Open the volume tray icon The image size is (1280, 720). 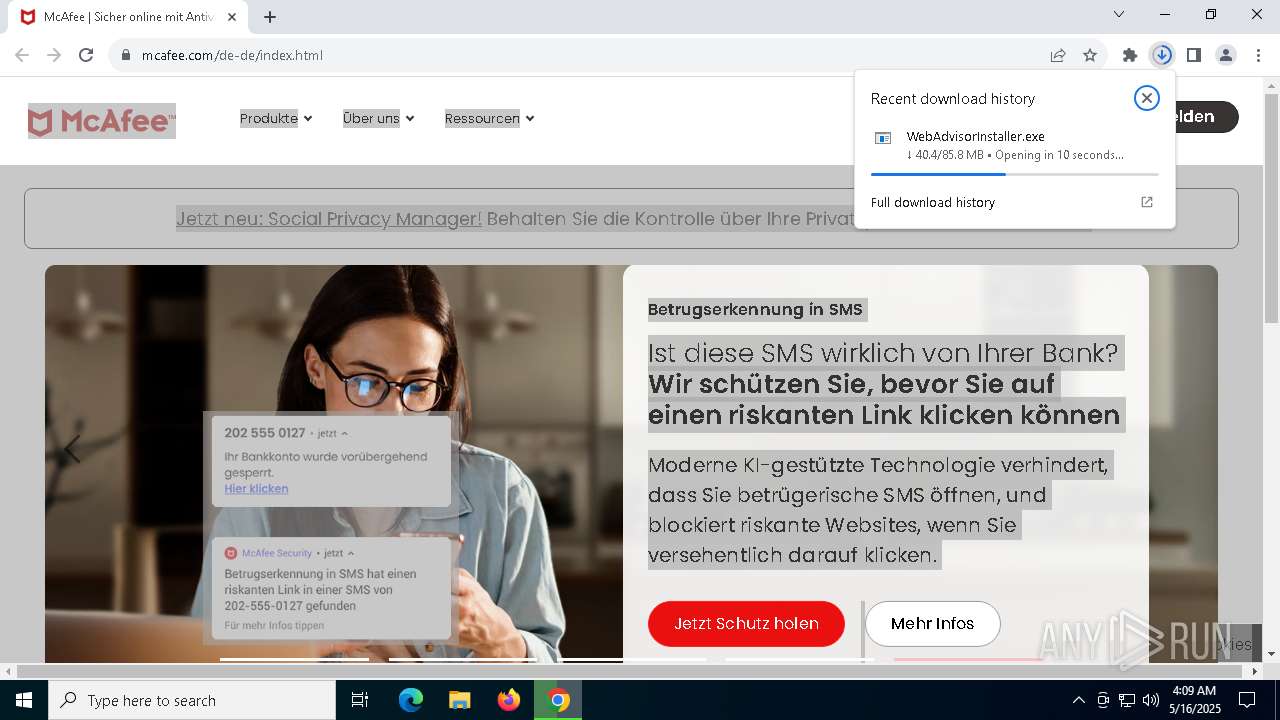click(1151, 700)
